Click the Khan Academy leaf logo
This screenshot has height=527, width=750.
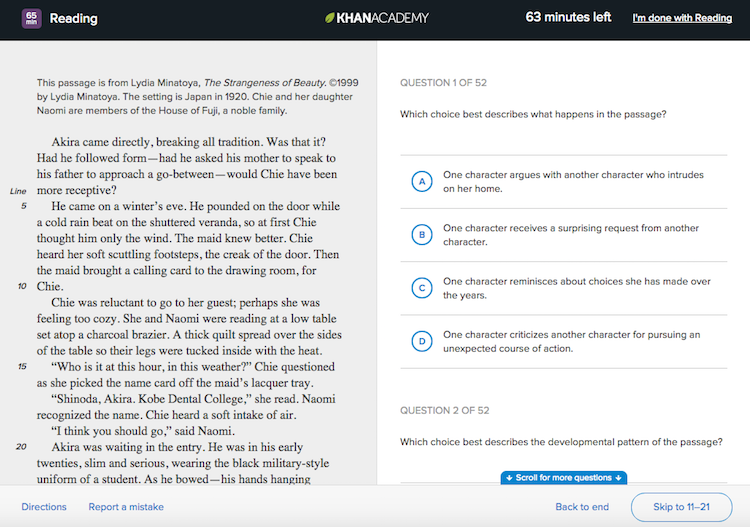[x=331, y=18]
